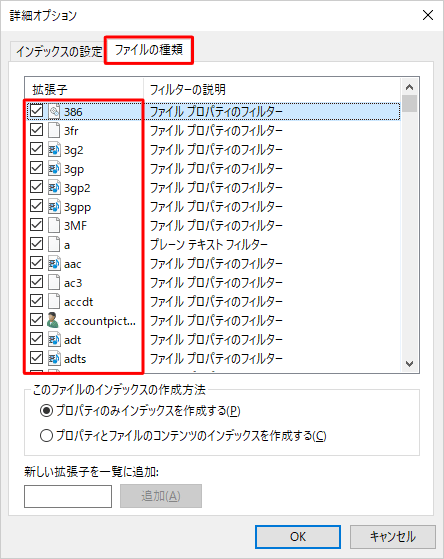Select the 386 file type icon
The width and height of the screenshot is (444, 559).
(x=54, y=112)
